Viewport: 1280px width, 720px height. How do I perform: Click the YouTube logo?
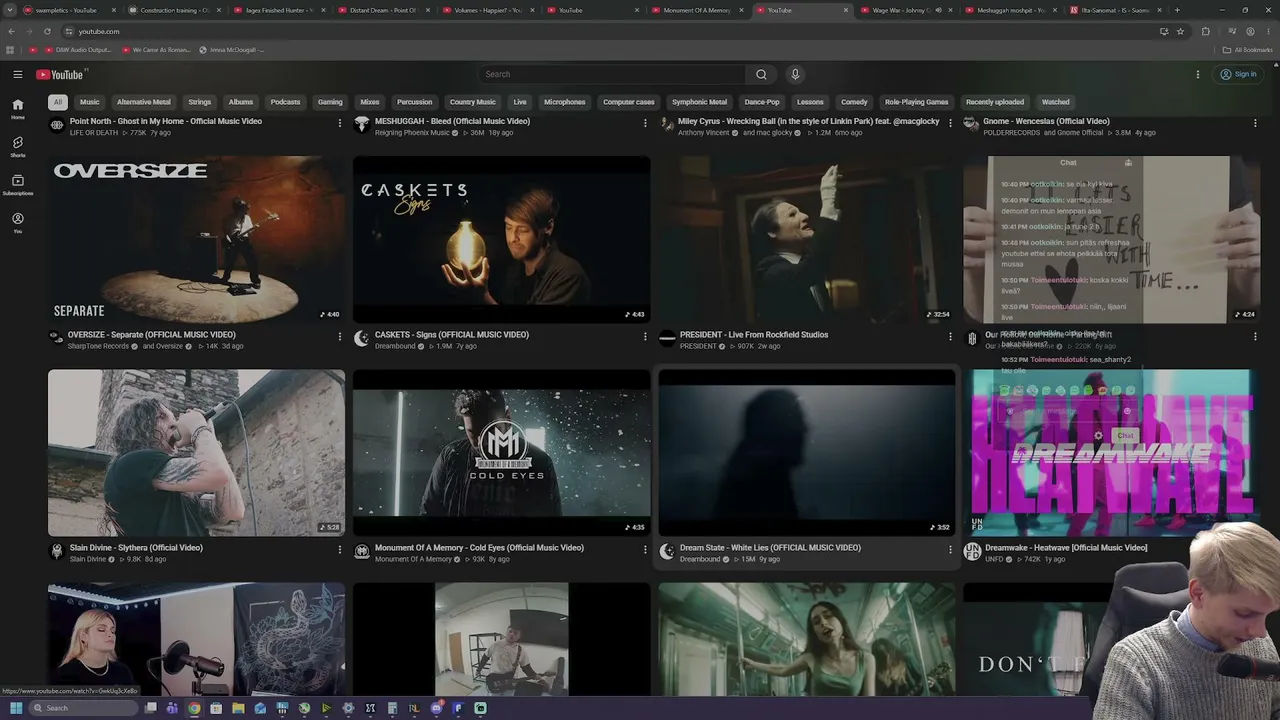tap(60, 74)
